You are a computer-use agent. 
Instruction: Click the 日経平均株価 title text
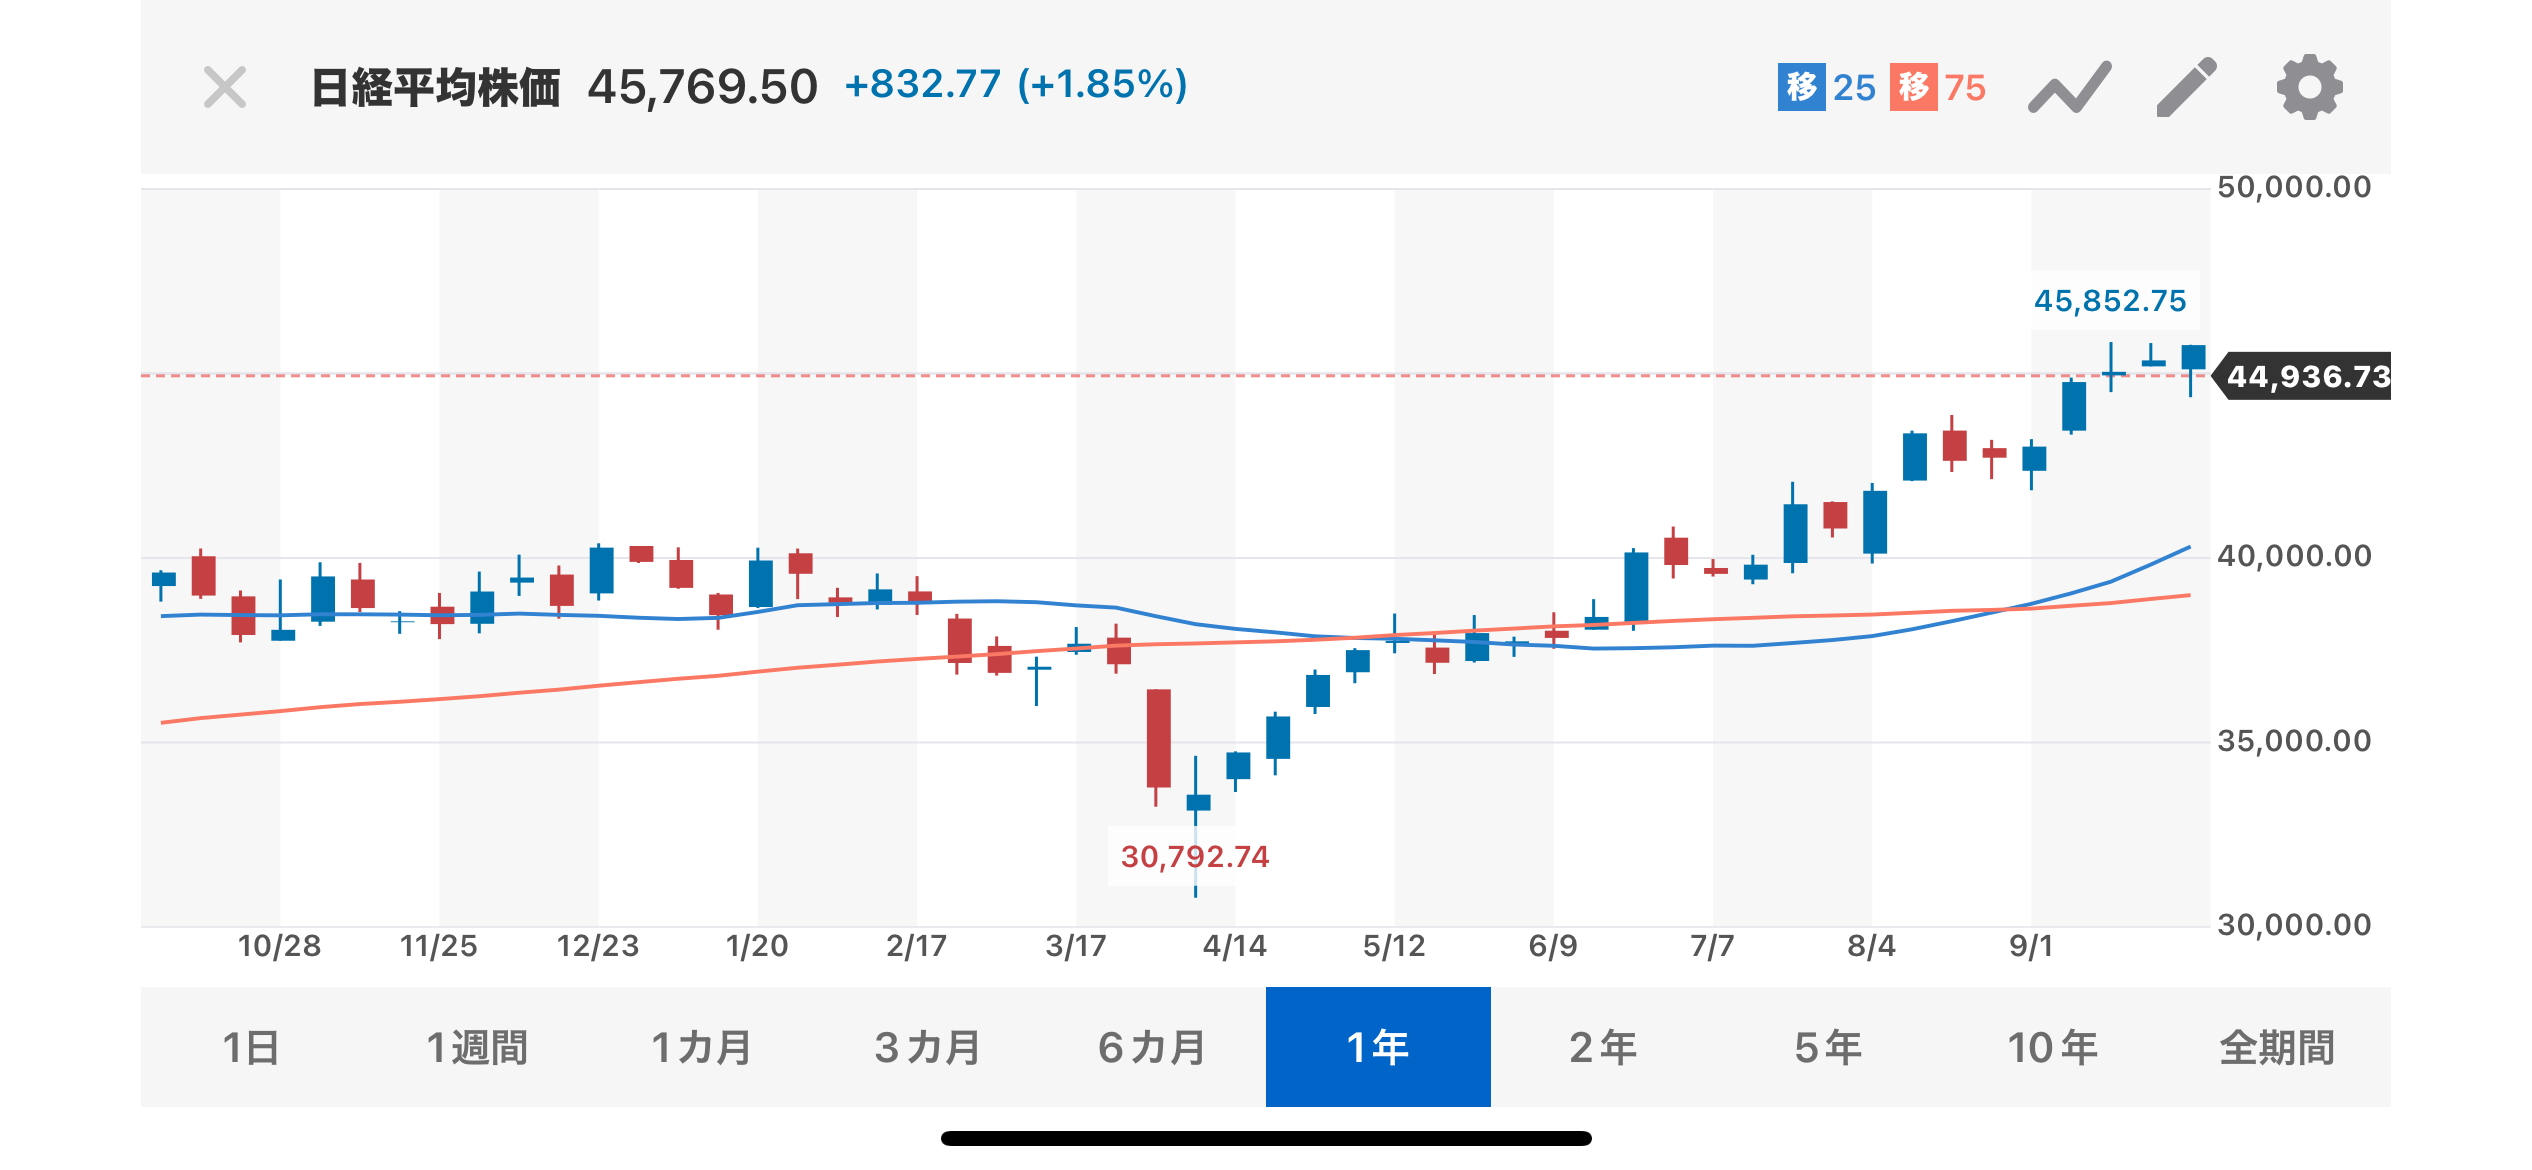click(436, 88)
